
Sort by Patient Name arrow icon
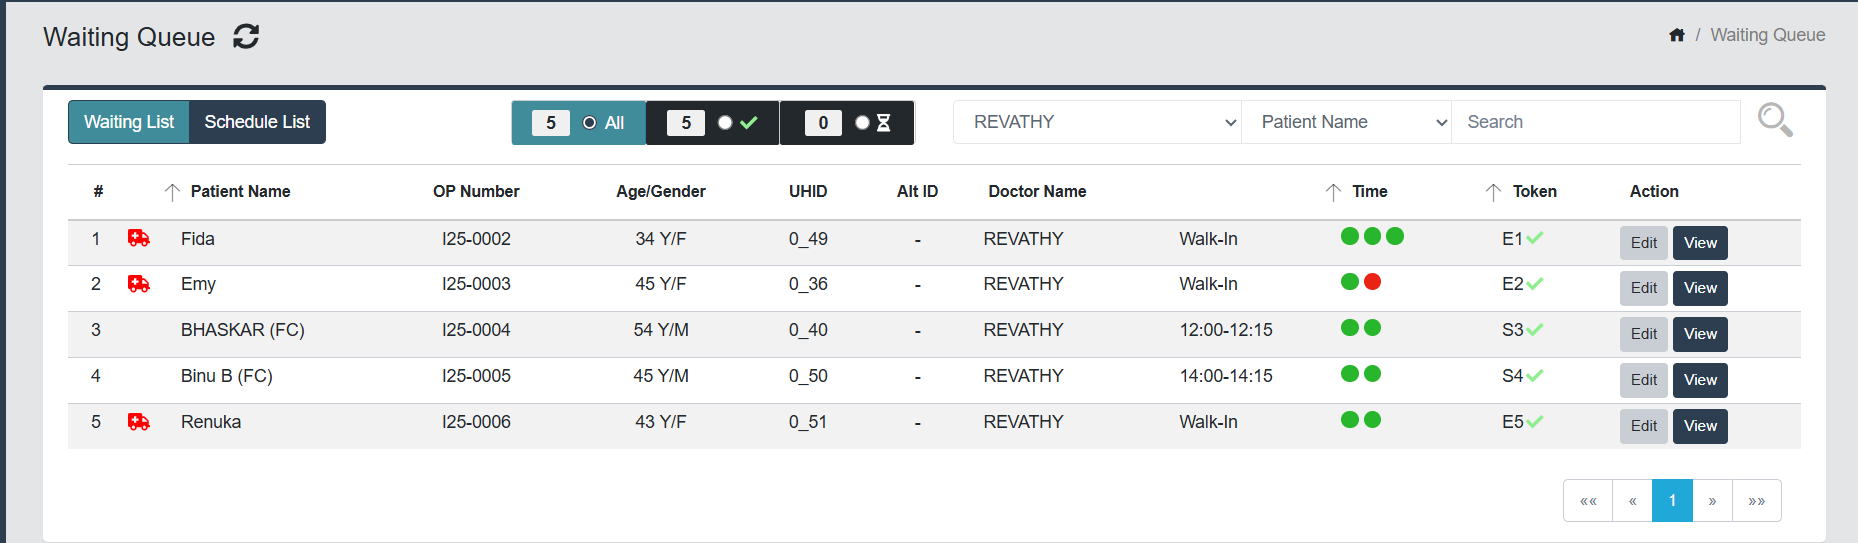[172, 192]
